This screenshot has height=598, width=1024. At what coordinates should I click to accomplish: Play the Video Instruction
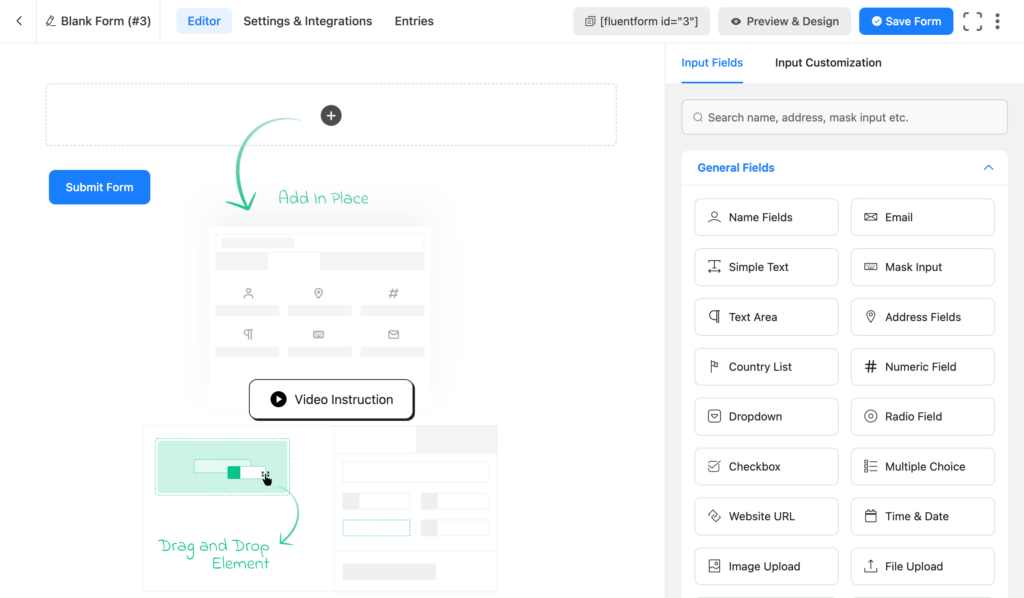coord(331,400)
